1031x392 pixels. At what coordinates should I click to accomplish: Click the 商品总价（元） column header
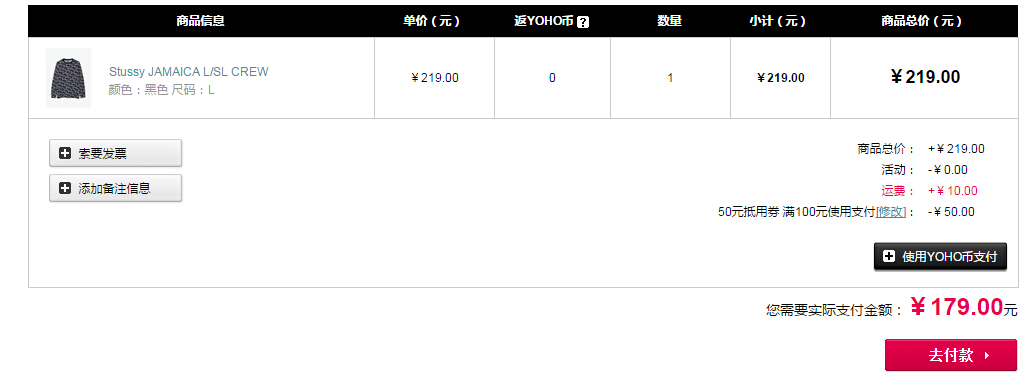pyautogui.click(x=922, y=21)
